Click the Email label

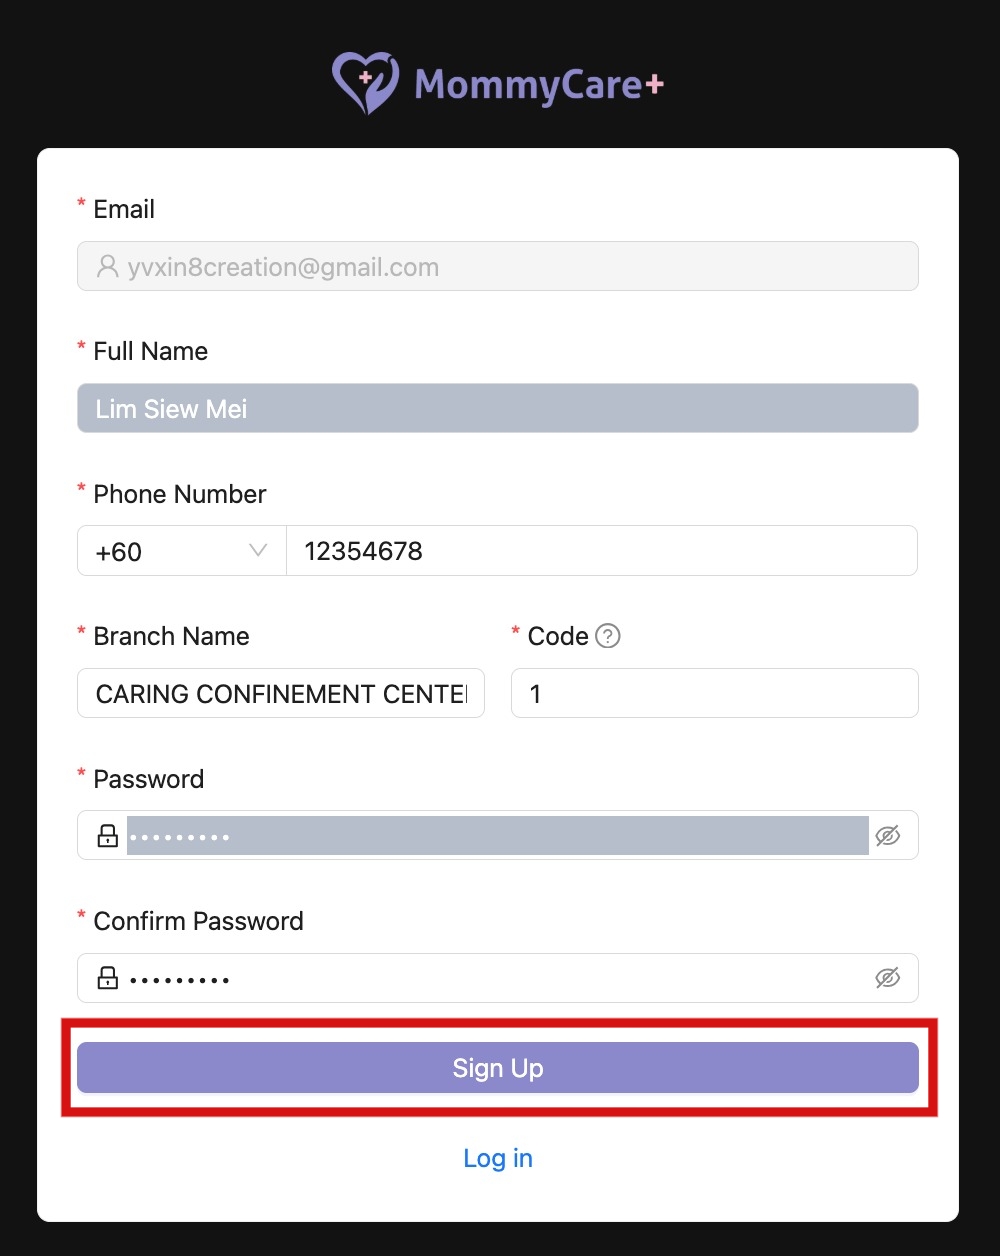123,209
